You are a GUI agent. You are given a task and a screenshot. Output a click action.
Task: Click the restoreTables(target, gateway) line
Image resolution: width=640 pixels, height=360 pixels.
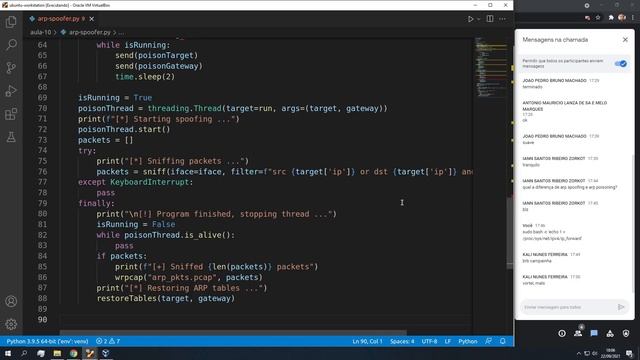166,298
